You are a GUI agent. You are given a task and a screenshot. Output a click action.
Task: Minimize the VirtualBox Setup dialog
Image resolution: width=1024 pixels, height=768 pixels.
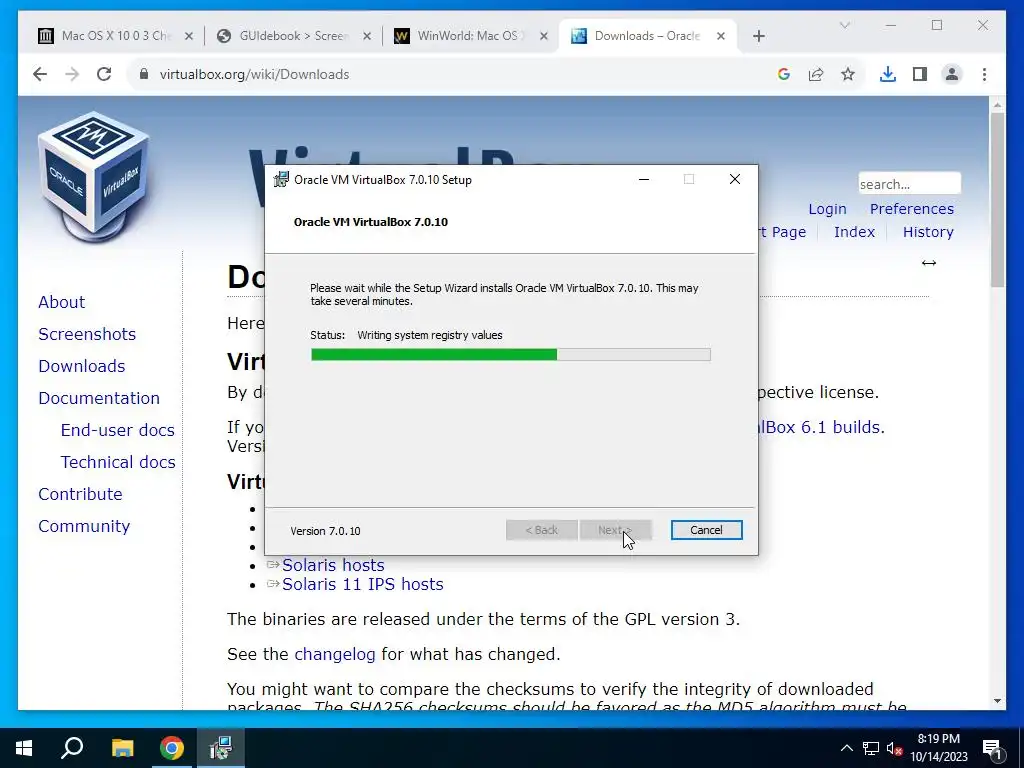(x=644, y=180)
